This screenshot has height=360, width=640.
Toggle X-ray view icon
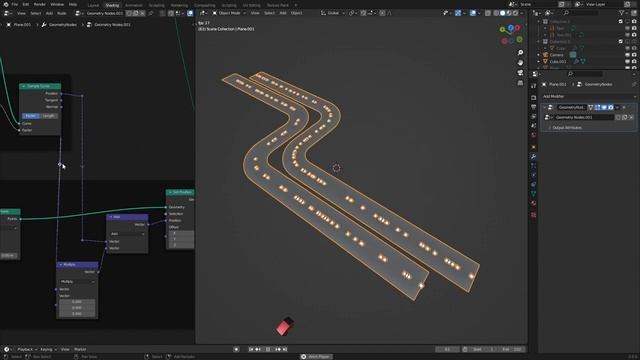tap(488, 13)
